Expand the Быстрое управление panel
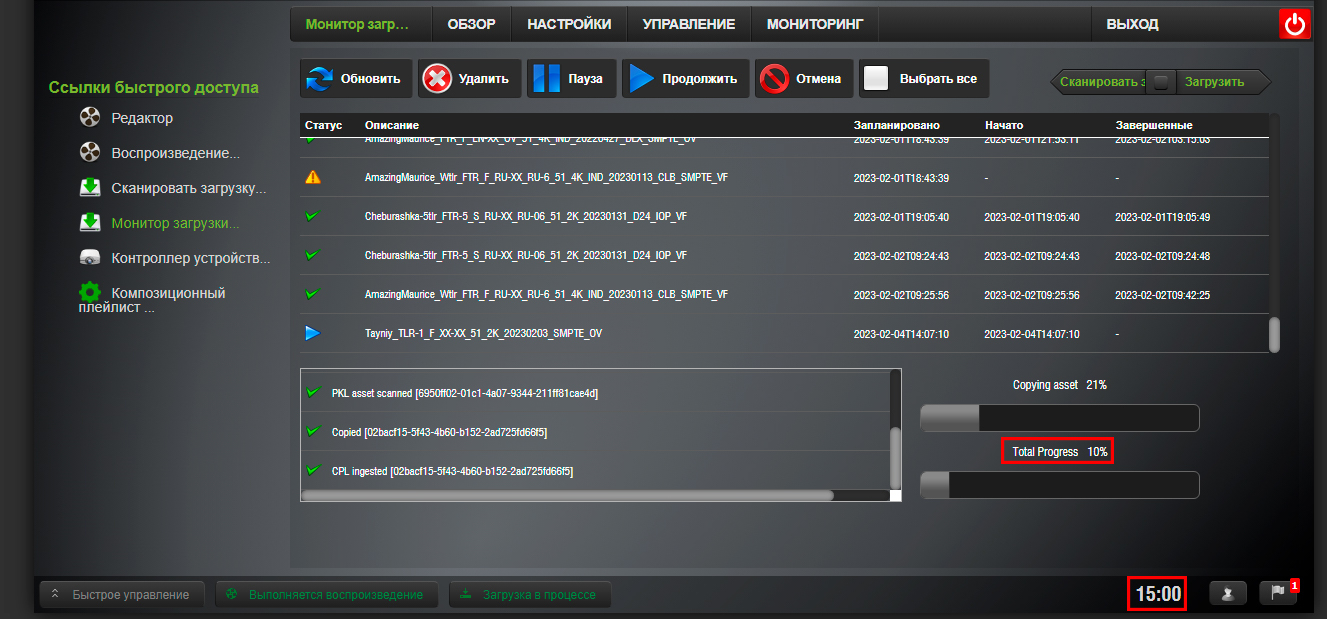1327x619 pixels. pos(122,594)
